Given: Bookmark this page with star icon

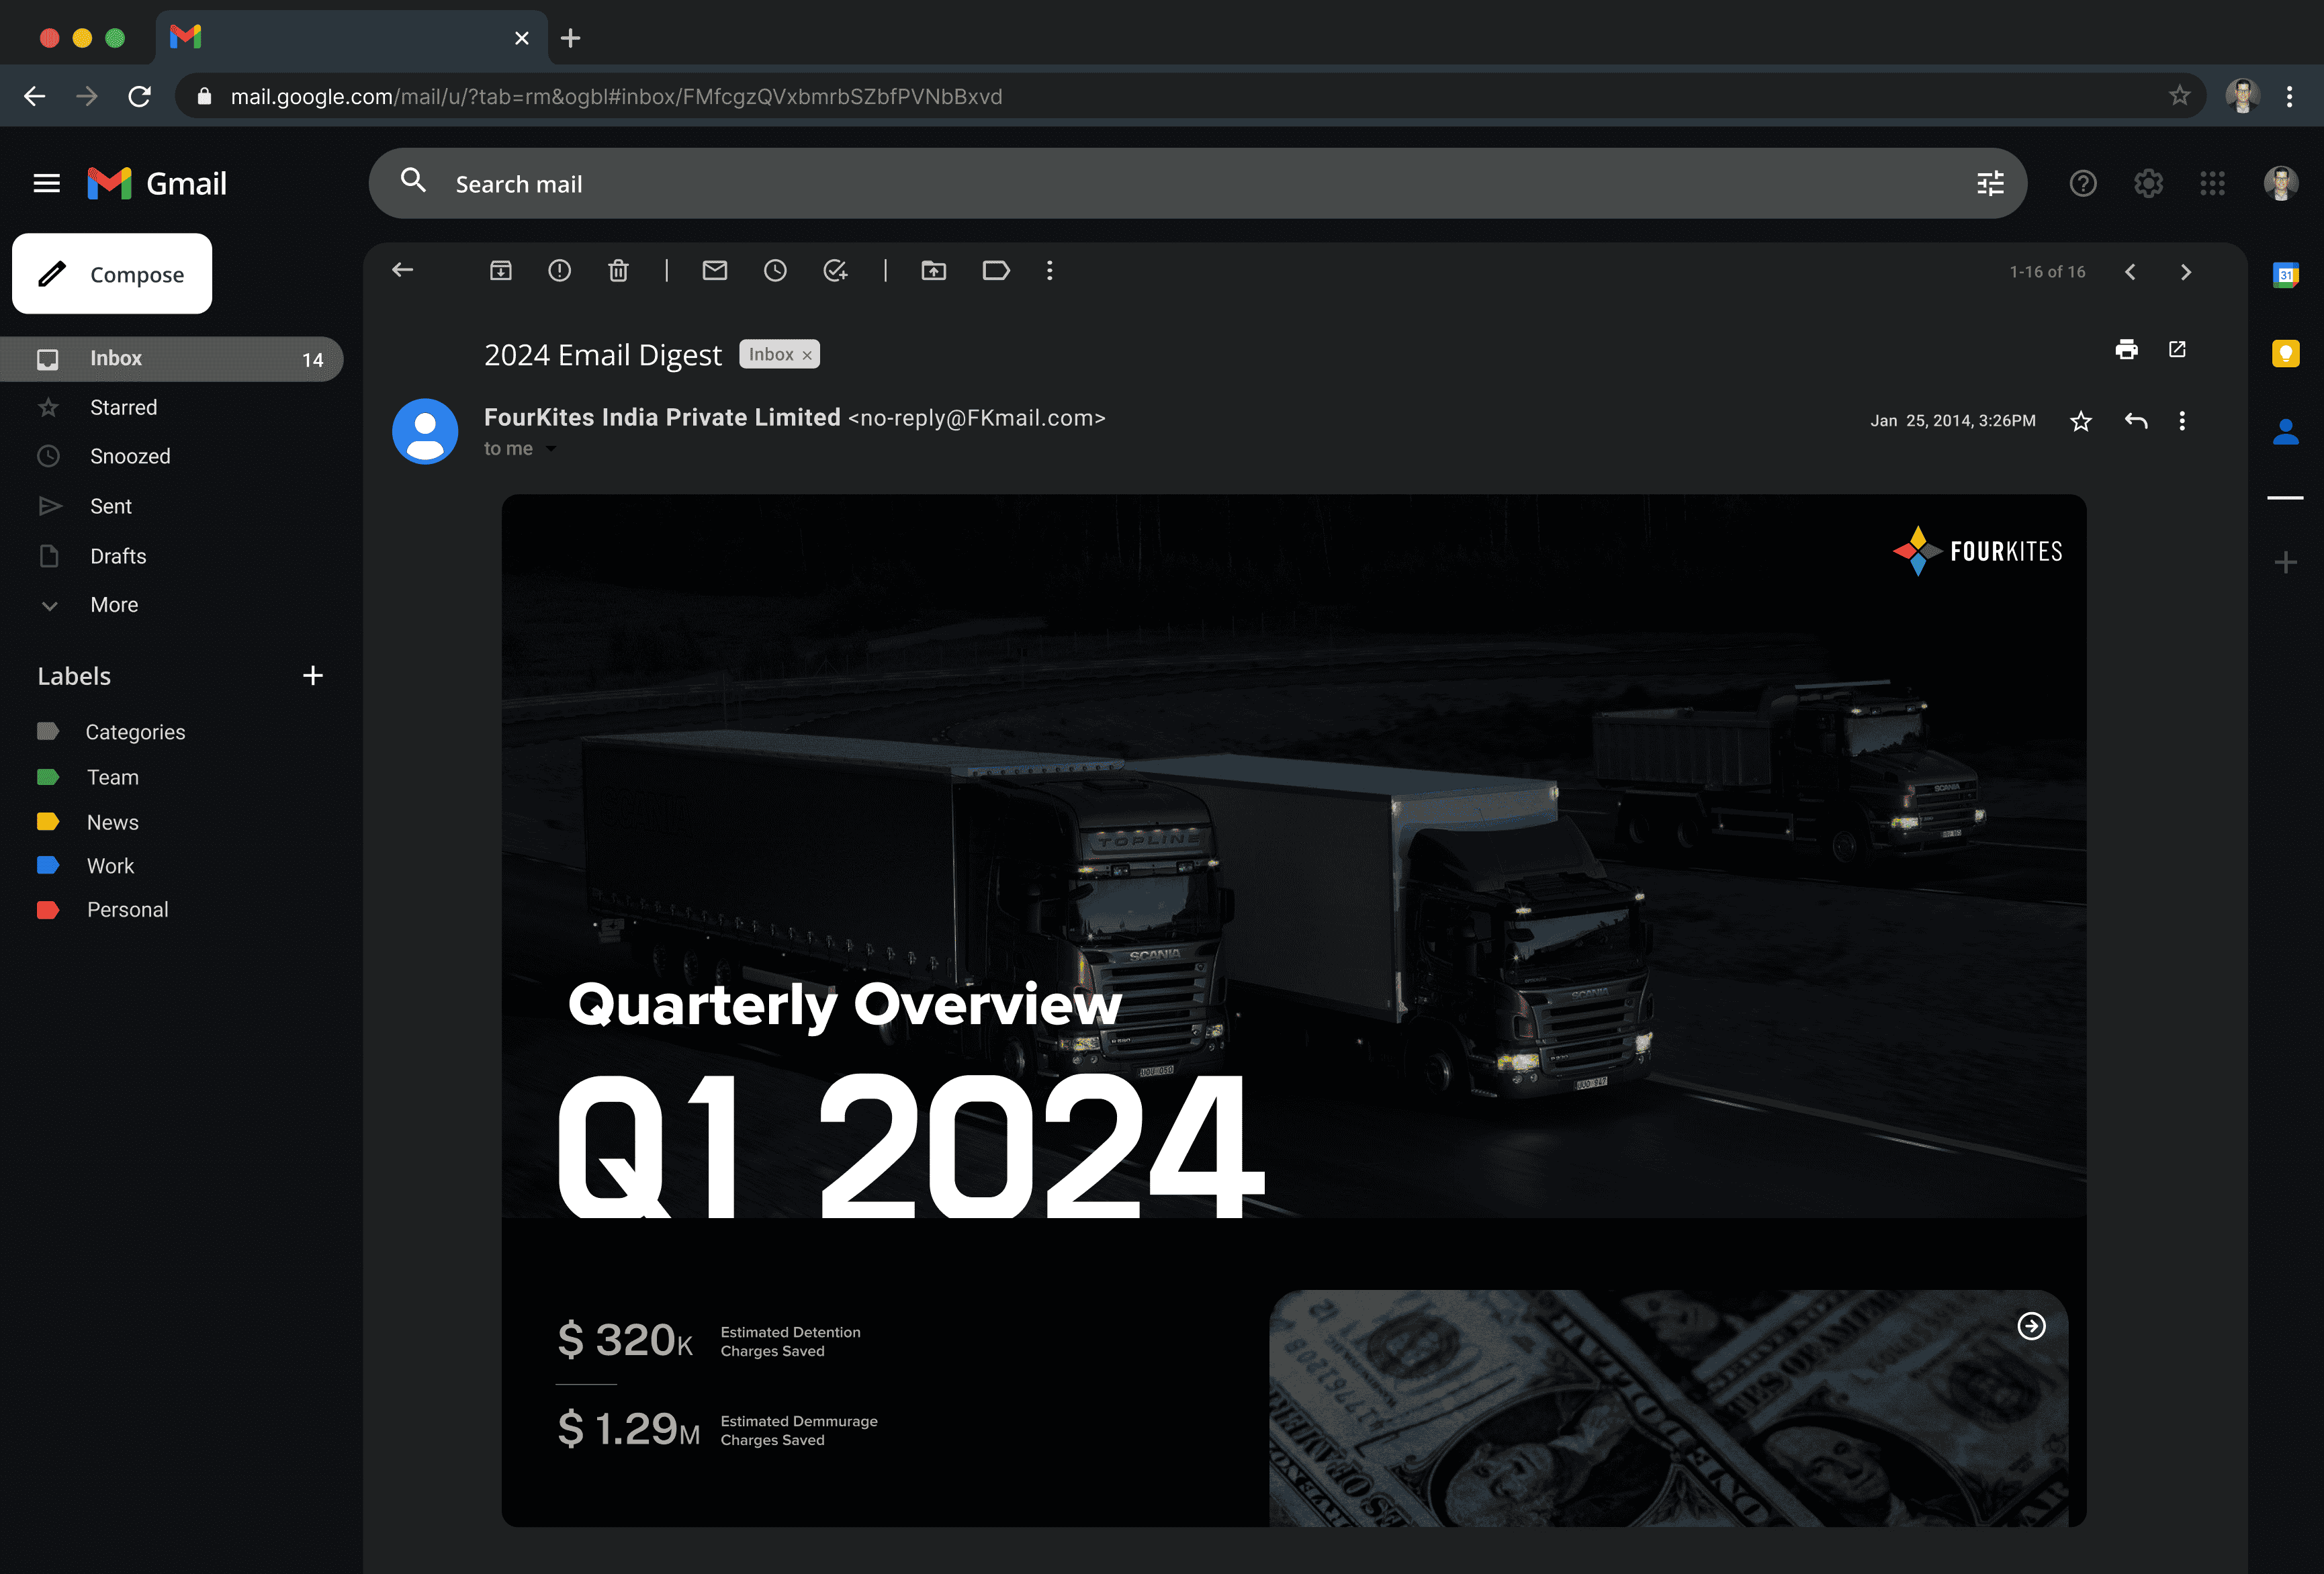Looking at the screenshot, I should click(2180, 96).
